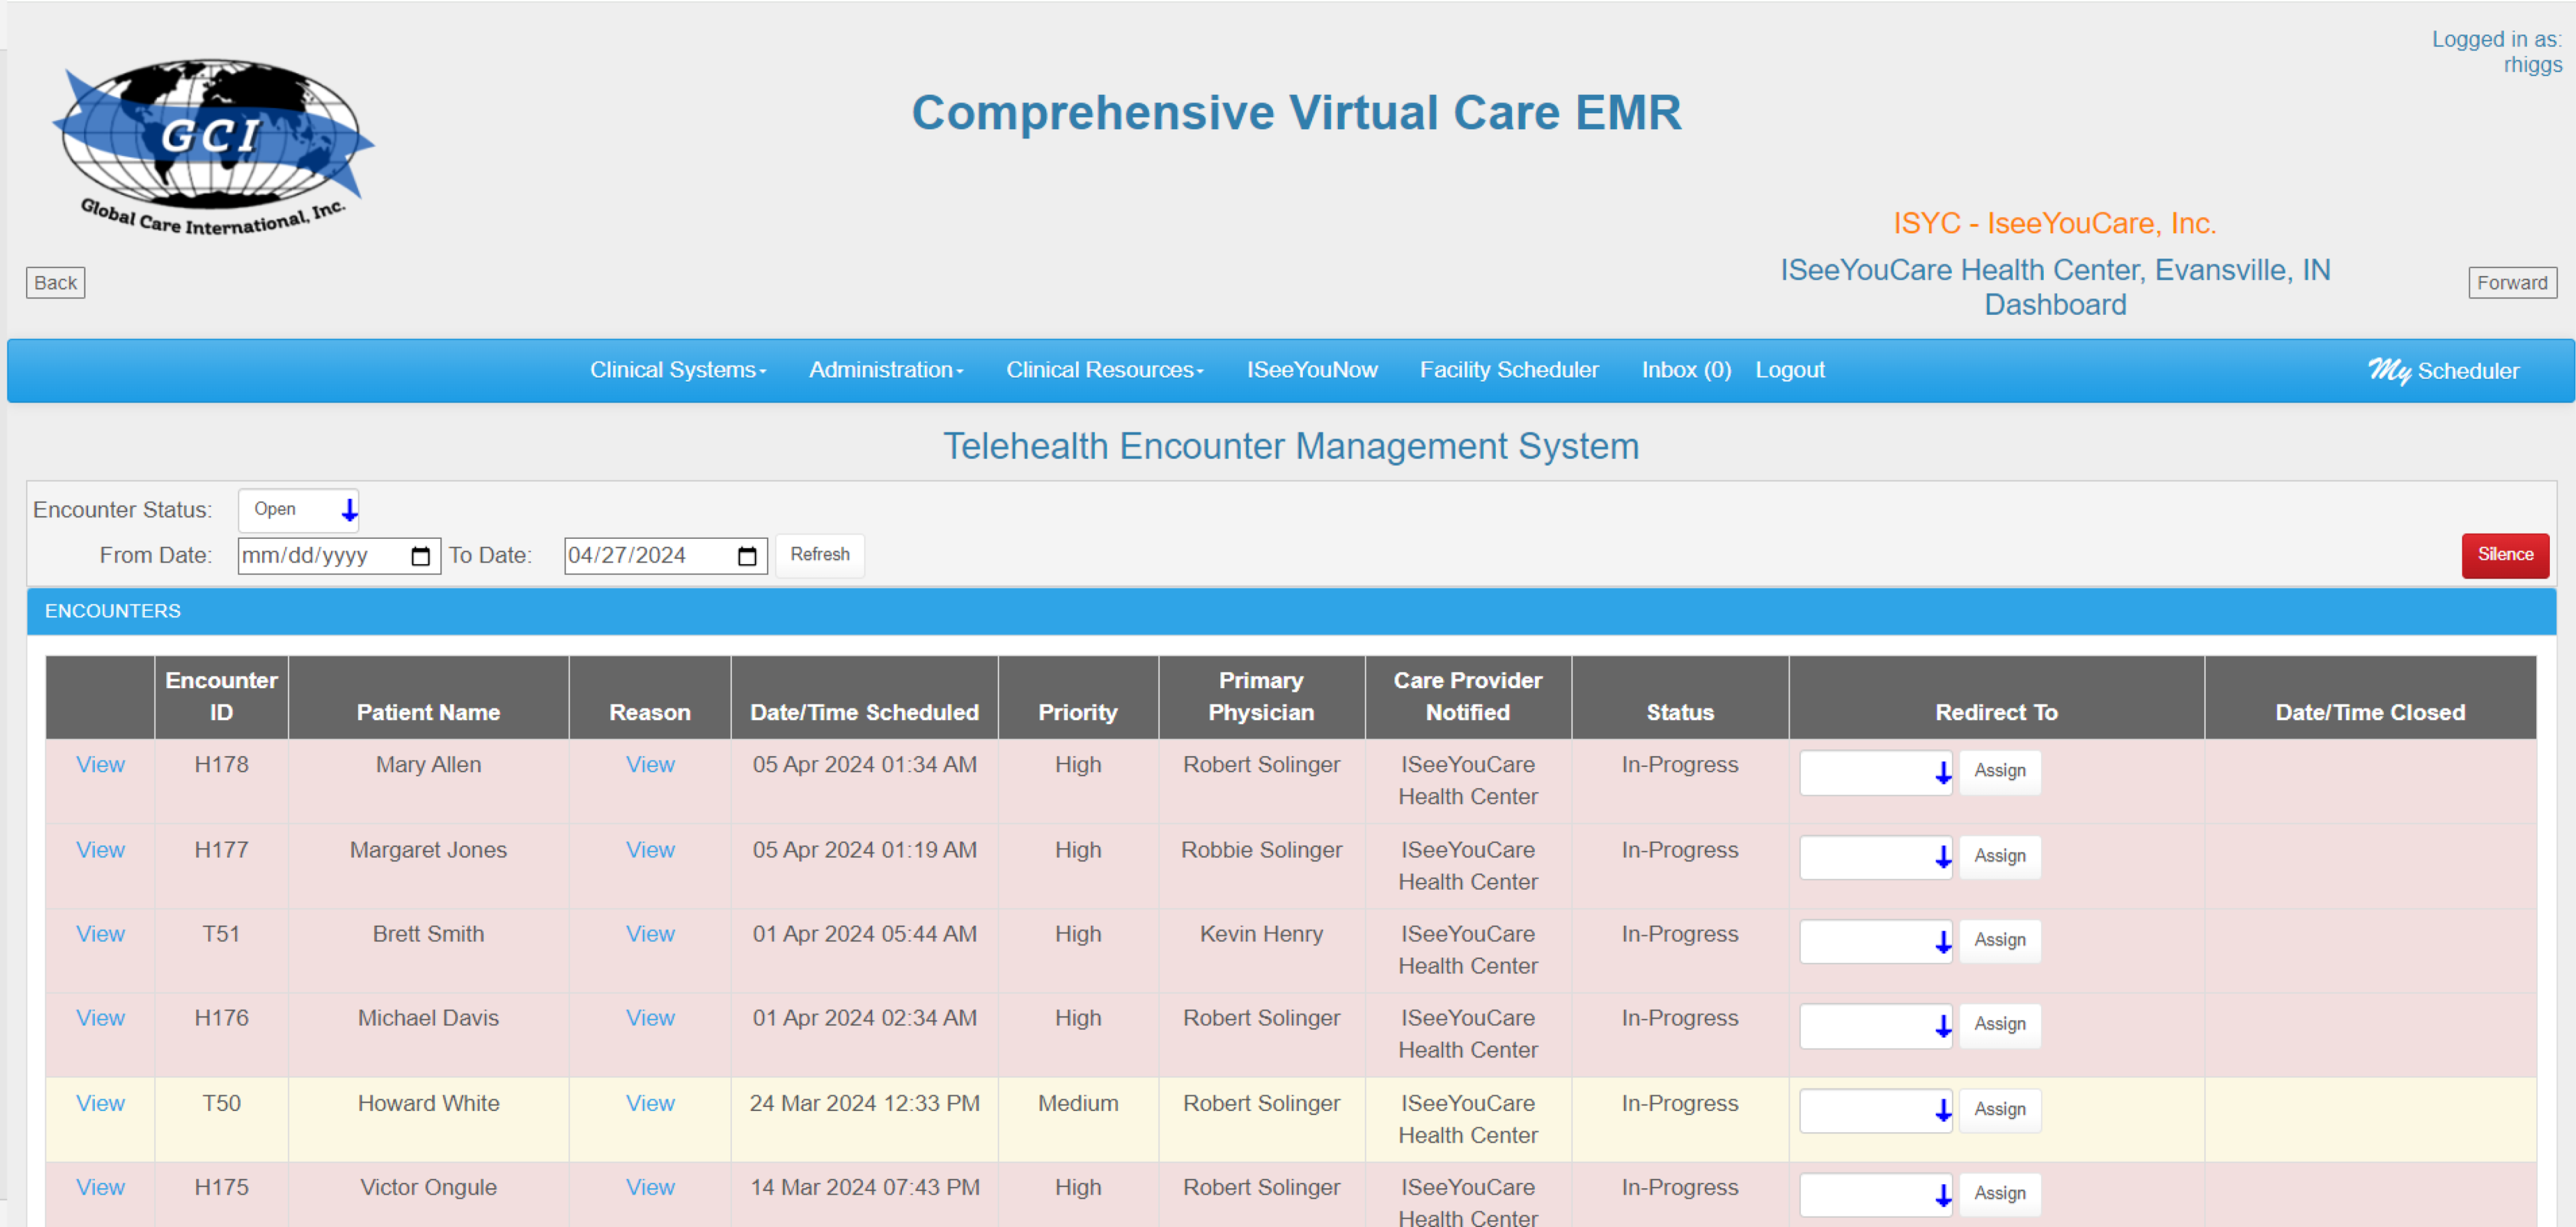The image size is (2576, 1227).
Task: Go to ISeeYouNow in the navbar
Action: pos(1312,370)
